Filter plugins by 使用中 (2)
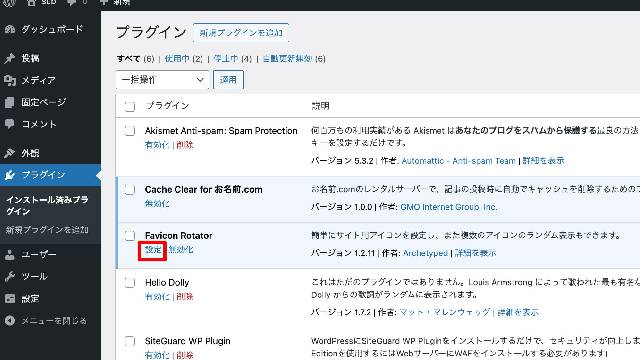The image size is (640, 360). [183, 59]
